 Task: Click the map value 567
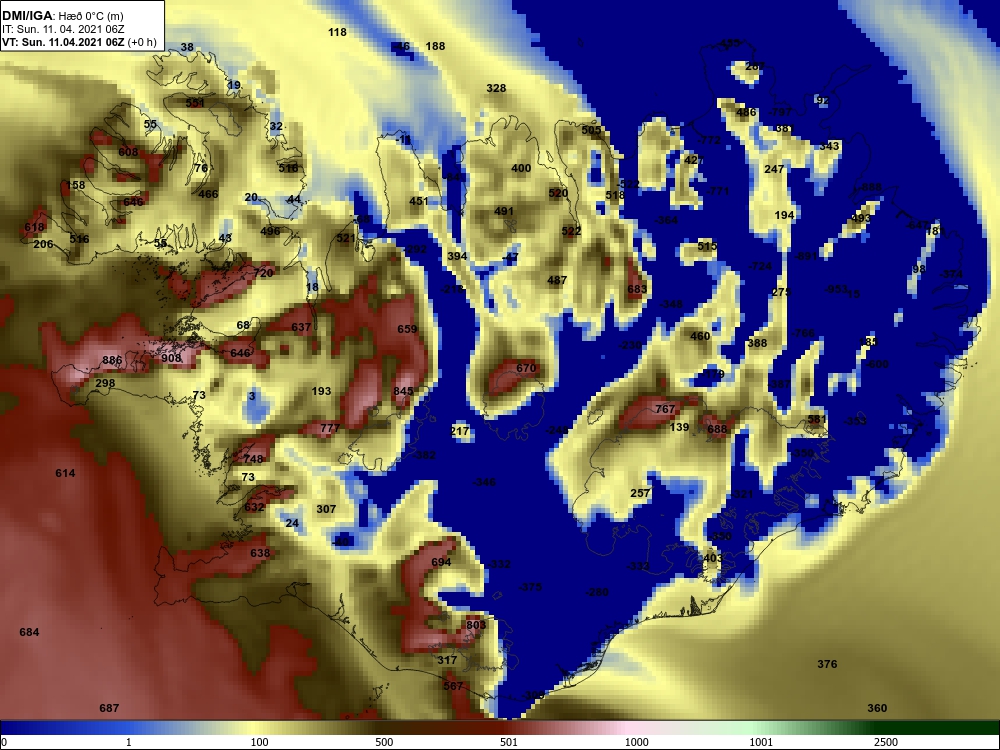pos(453,686)
